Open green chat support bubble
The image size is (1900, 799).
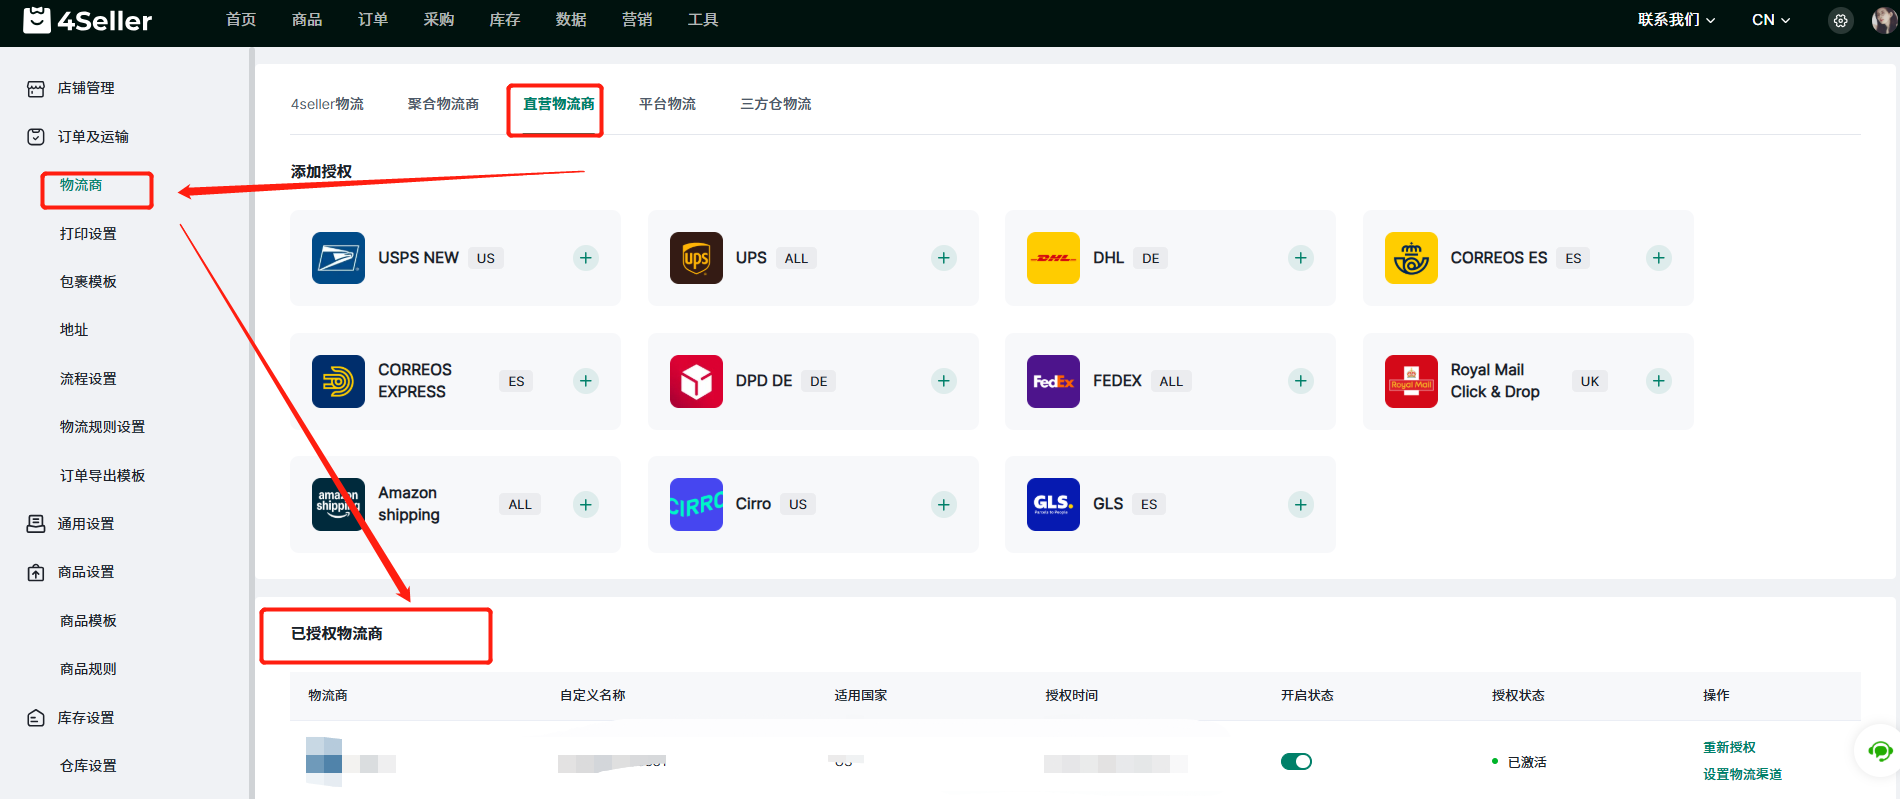coord(1880,751)
